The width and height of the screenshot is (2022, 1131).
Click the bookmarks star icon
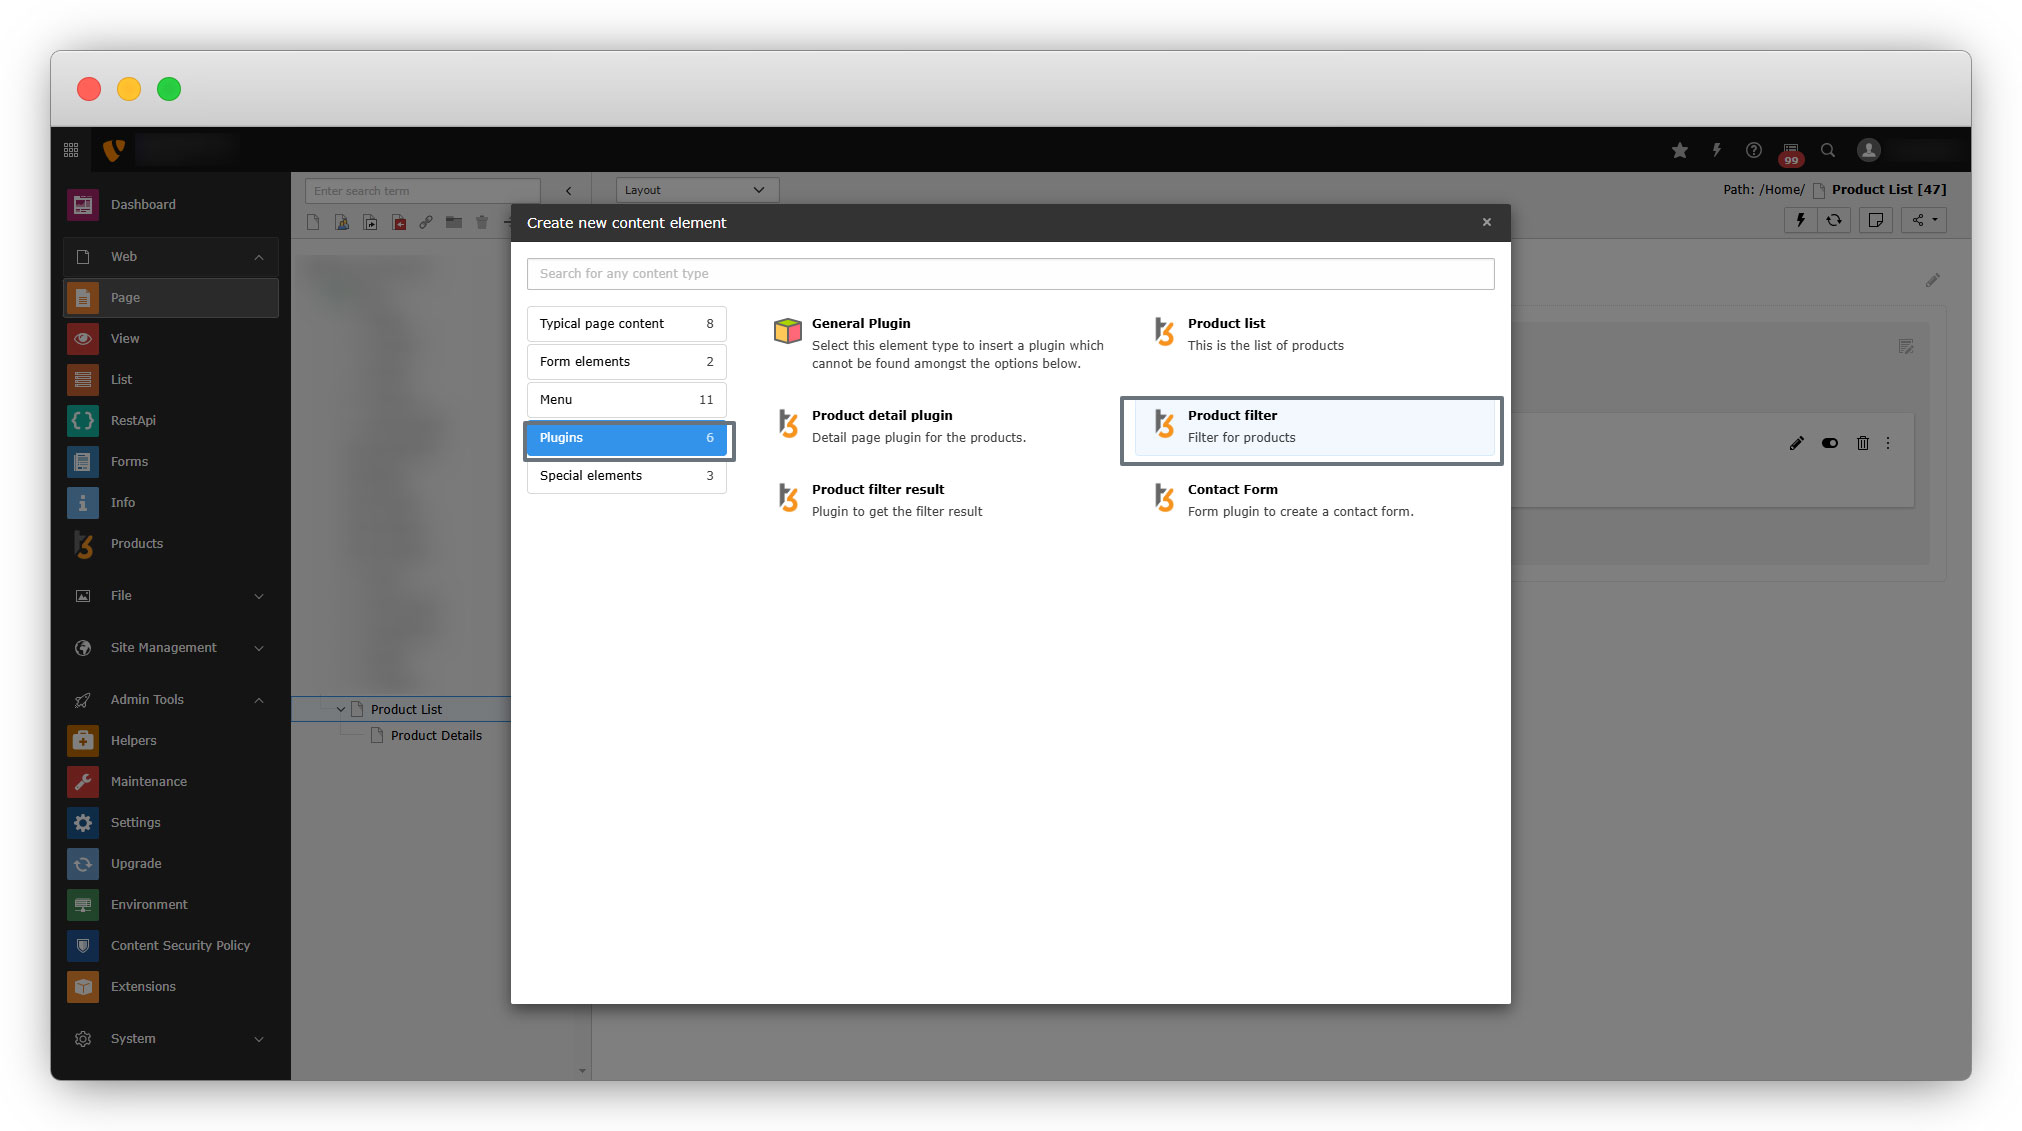pos(1679,150)
